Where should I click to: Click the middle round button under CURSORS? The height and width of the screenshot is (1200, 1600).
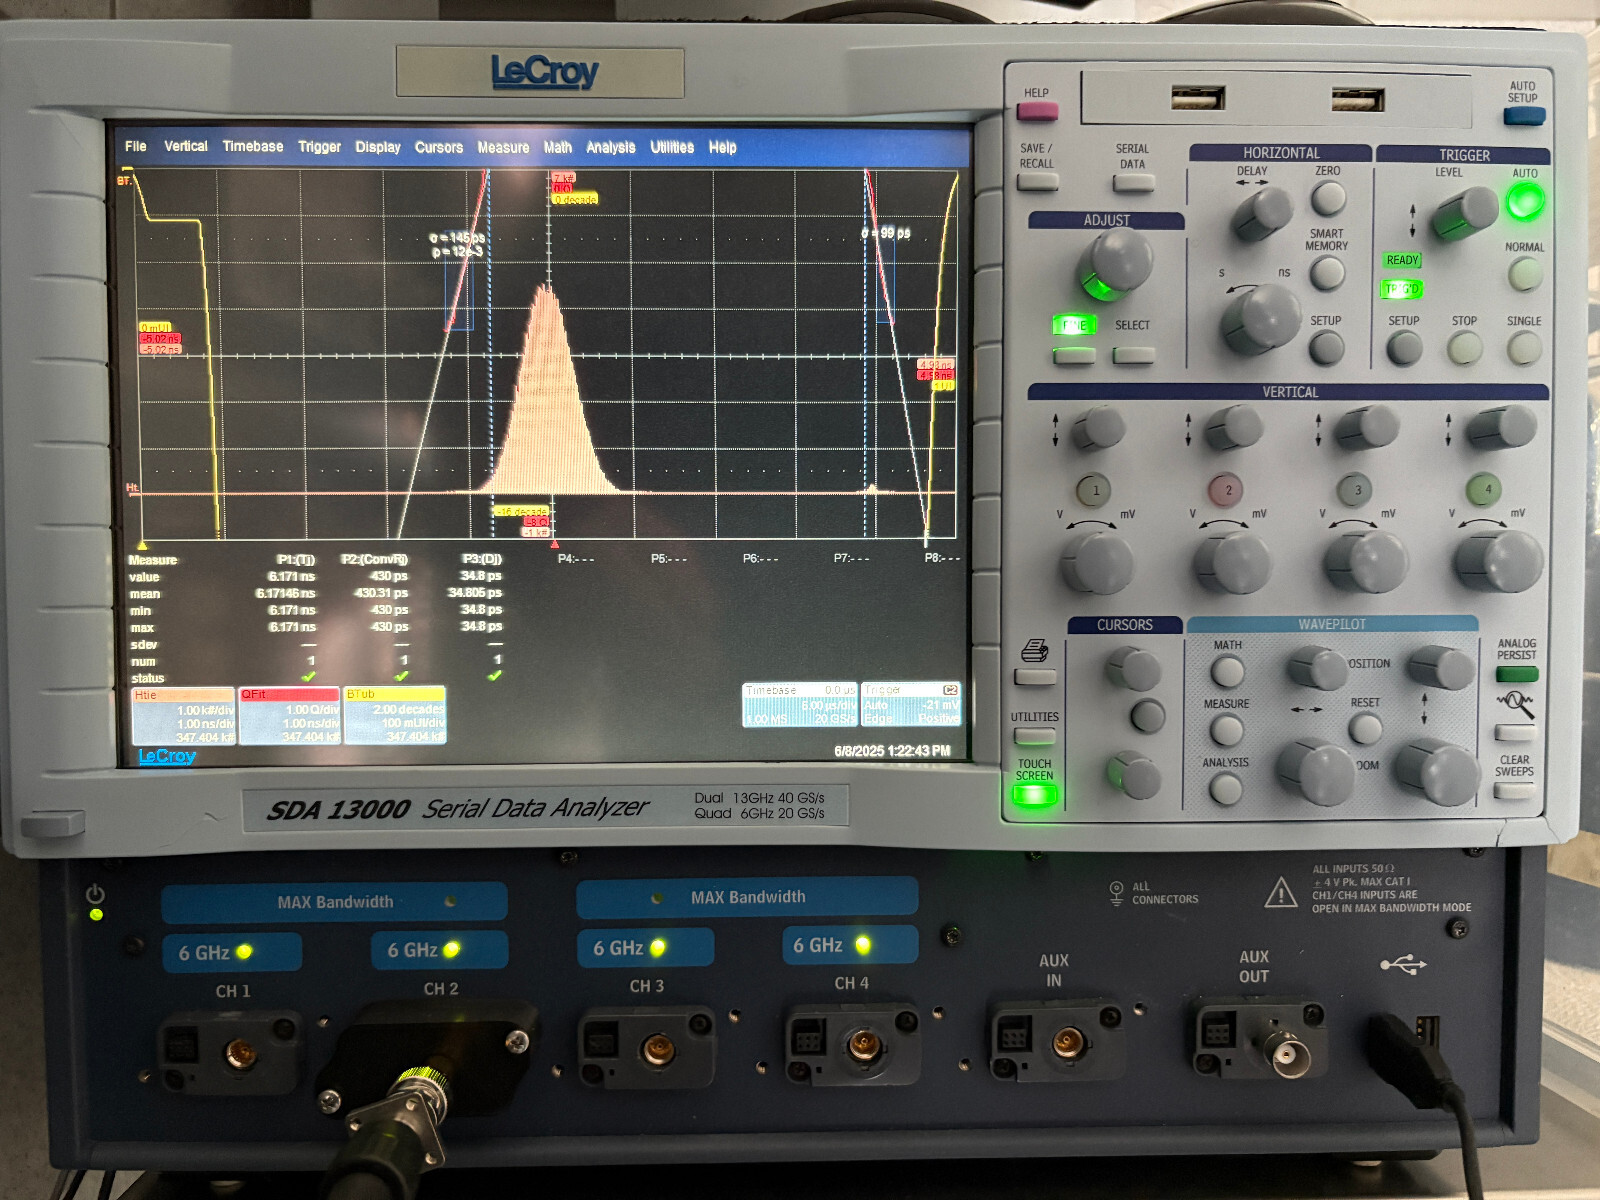pyautogui.click(x=1147, y=715)
